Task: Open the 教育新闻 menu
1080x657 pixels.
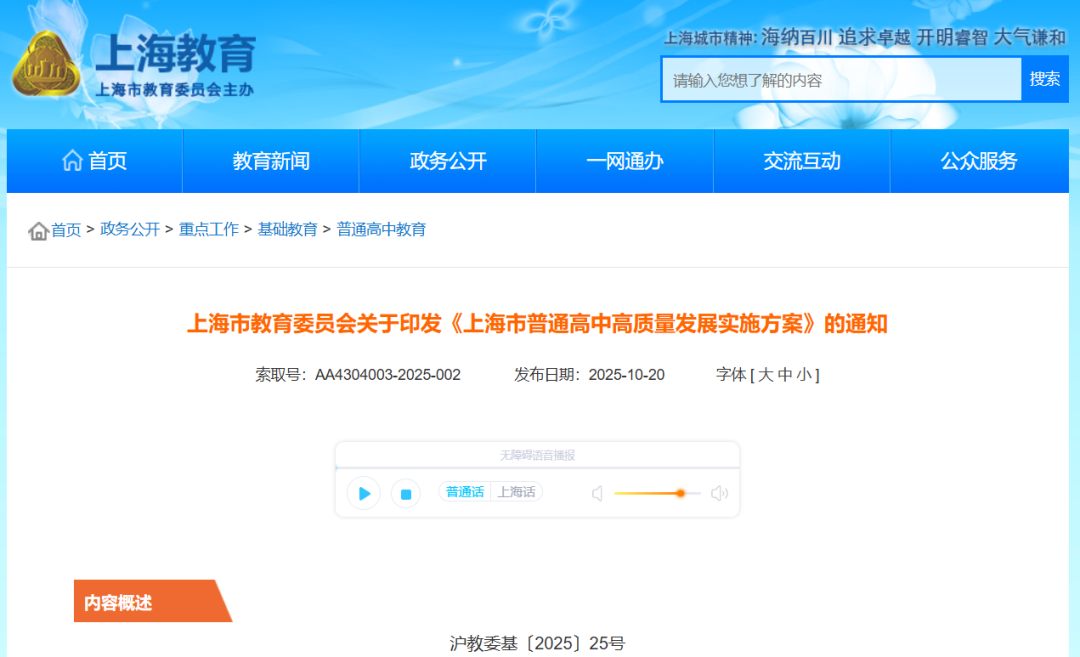Action: pos(271,161)
